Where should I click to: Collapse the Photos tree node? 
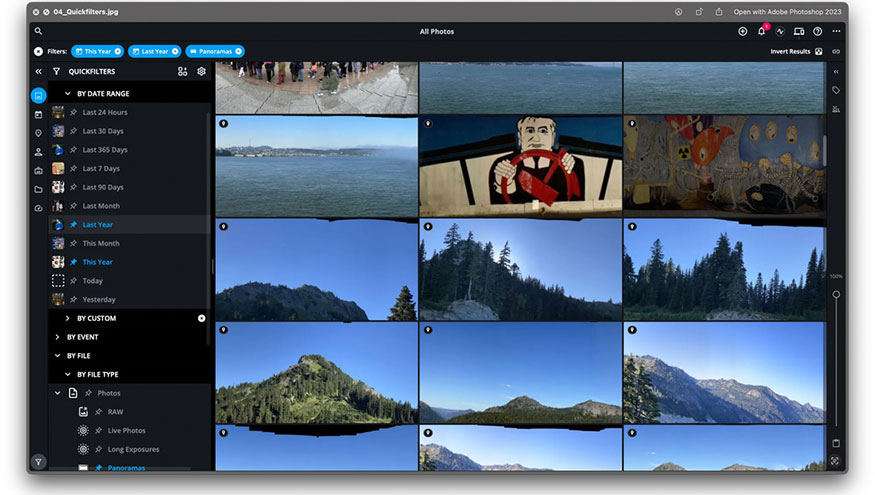[57, 393]
